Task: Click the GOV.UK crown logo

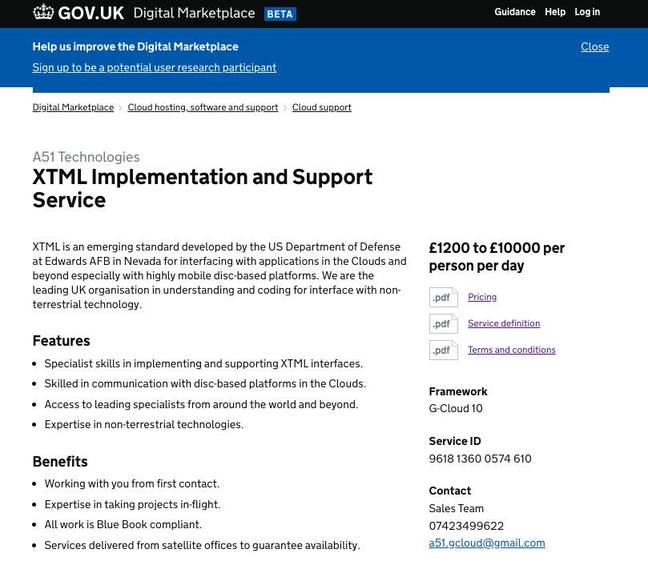Action: pos(43,12)
